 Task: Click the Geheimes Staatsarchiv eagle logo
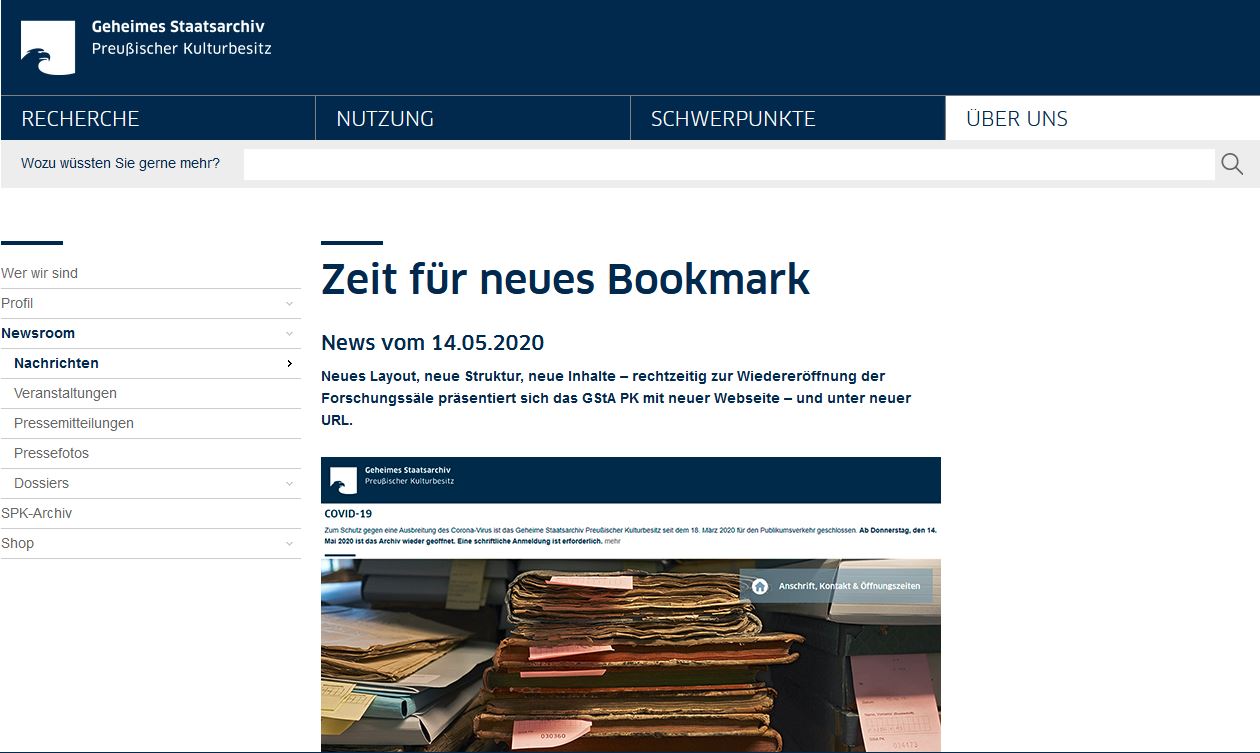tap(48, 48)
